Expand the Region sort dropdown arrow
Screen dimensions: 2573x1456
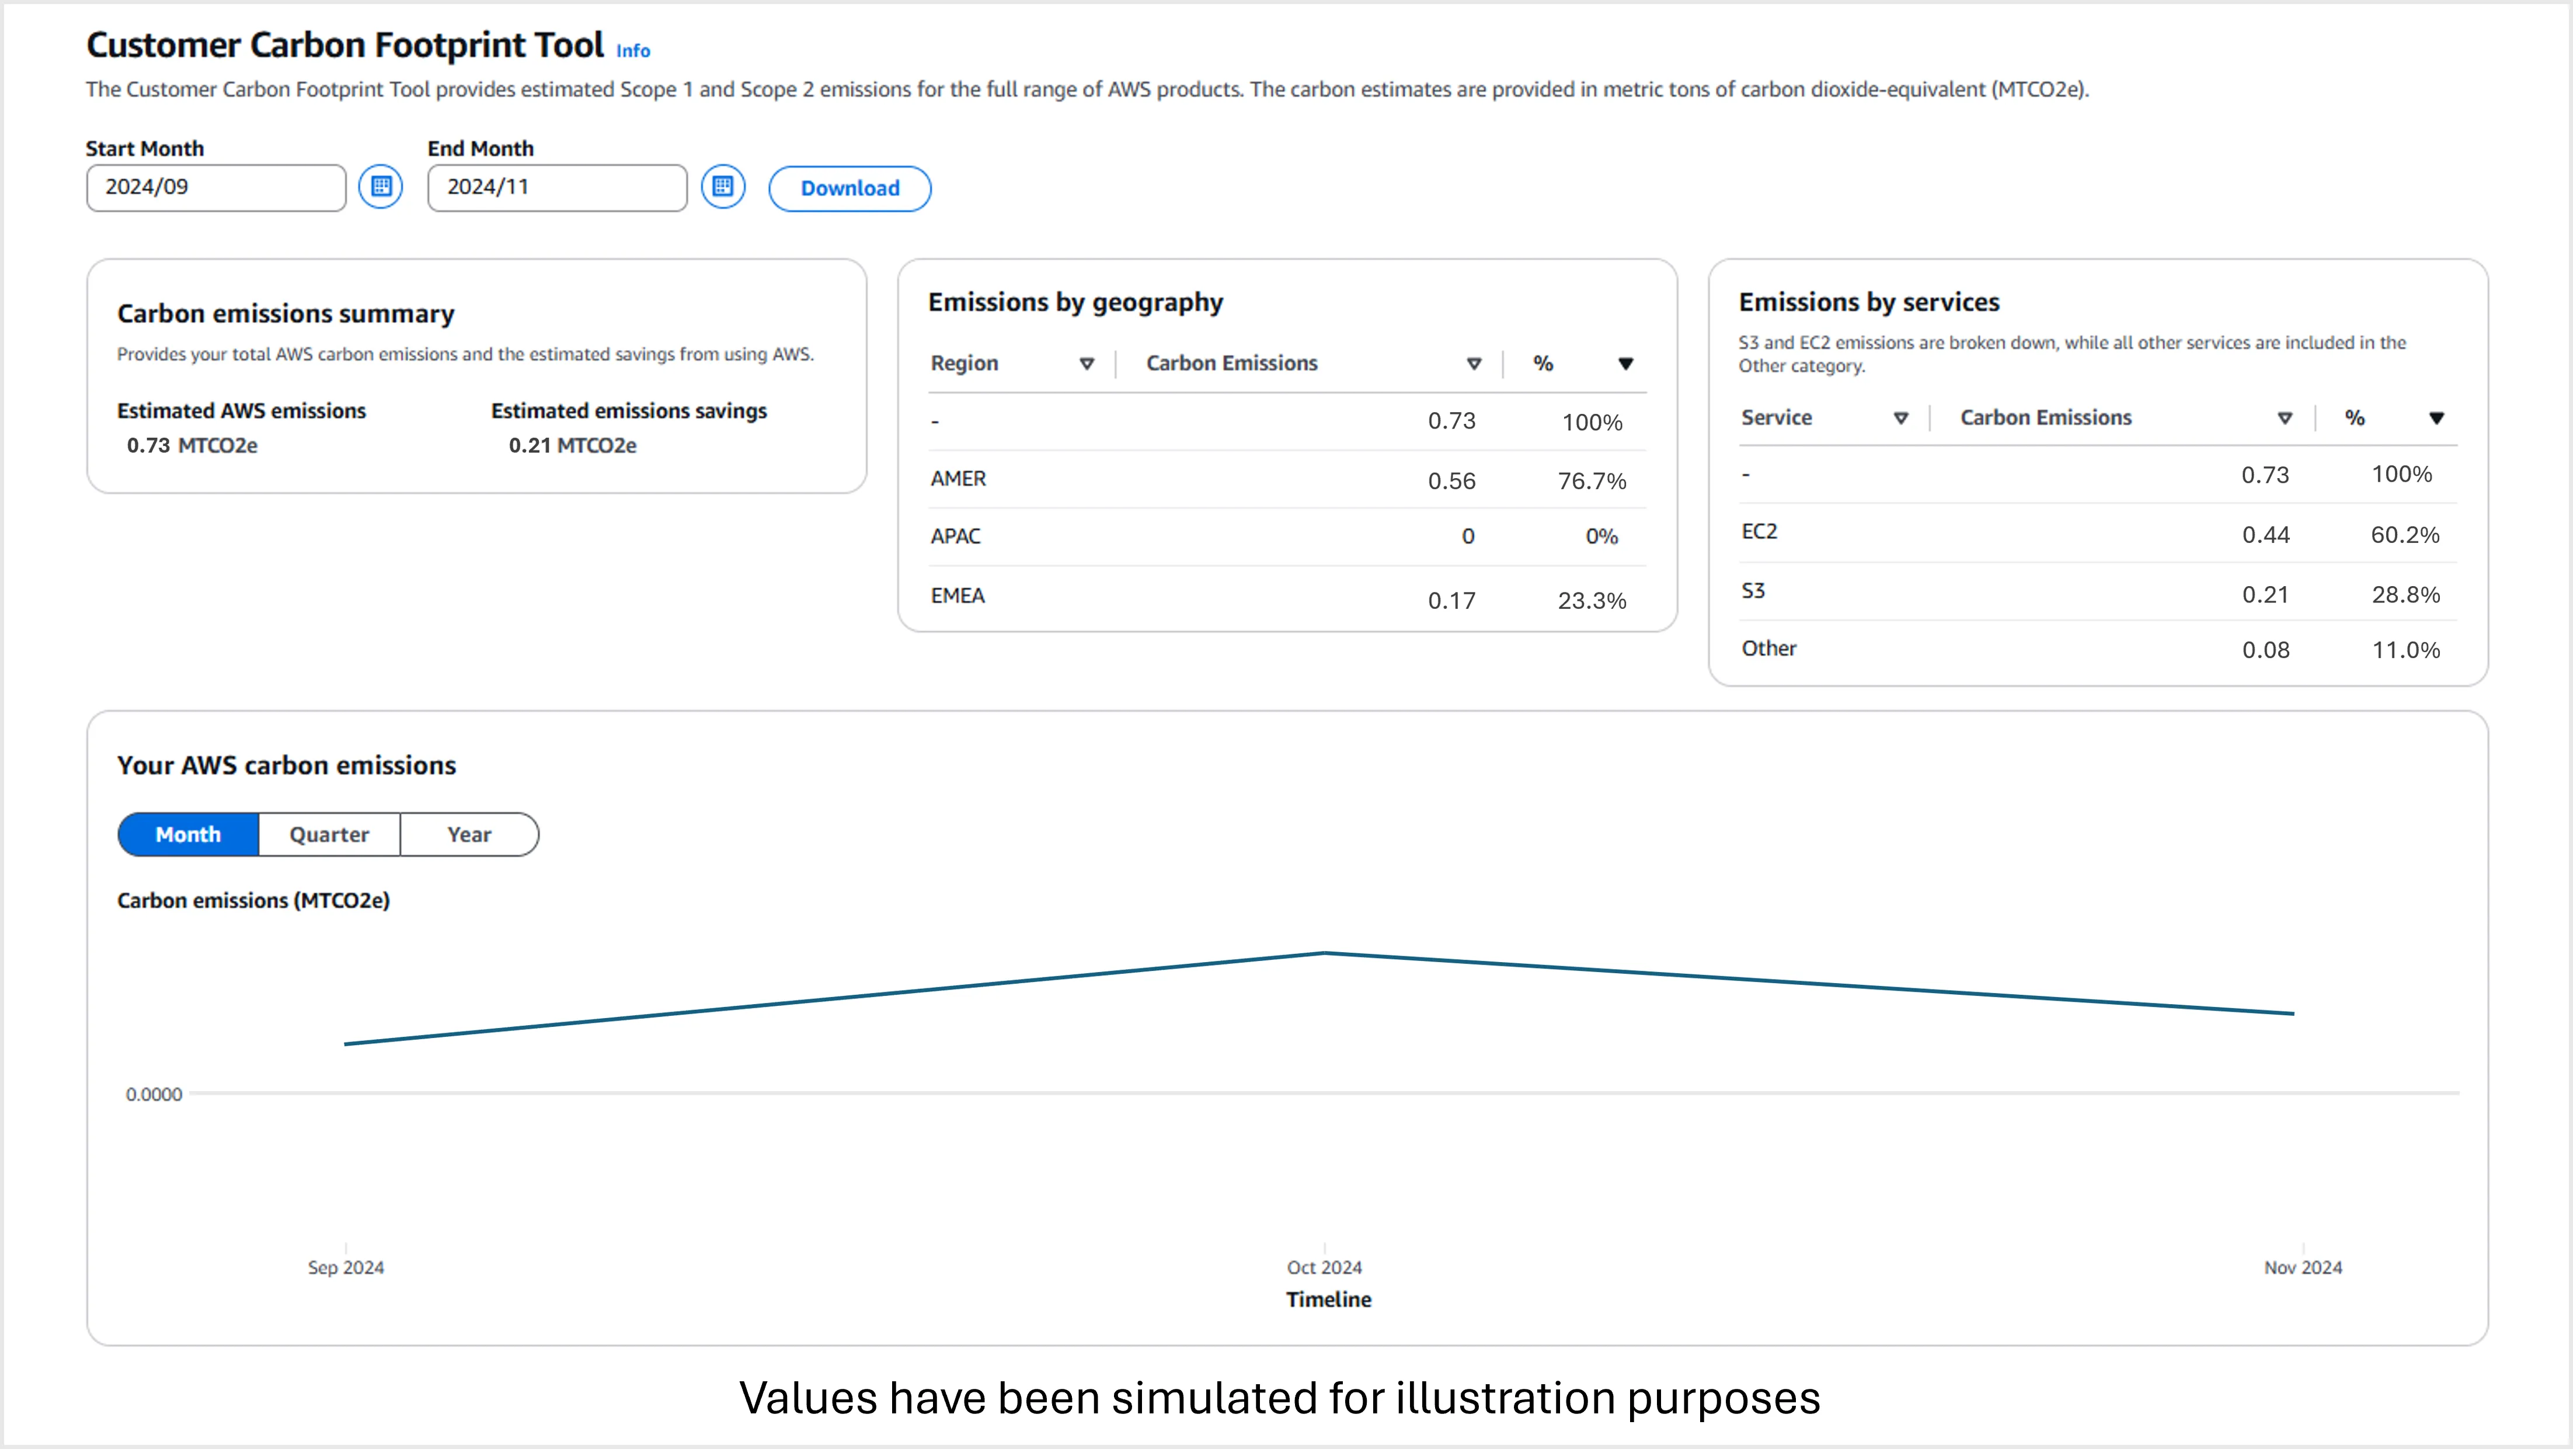(x=1087, y=363)
